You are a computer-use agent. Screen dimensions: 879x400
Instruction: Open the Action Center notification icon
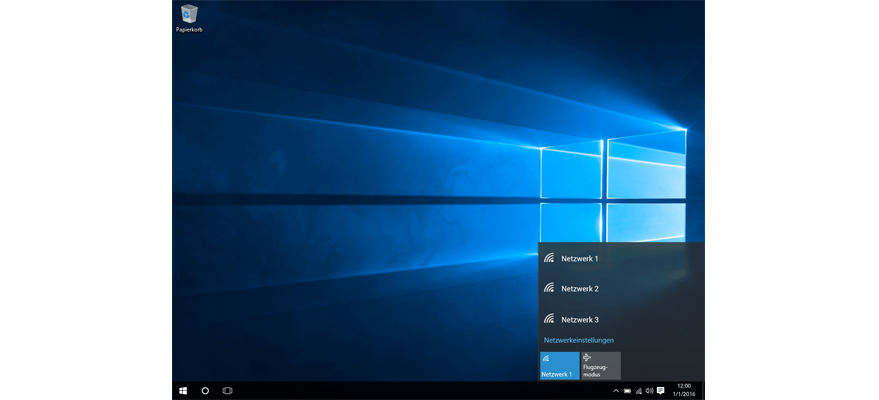pyautogui.click(x=661, y=390)
